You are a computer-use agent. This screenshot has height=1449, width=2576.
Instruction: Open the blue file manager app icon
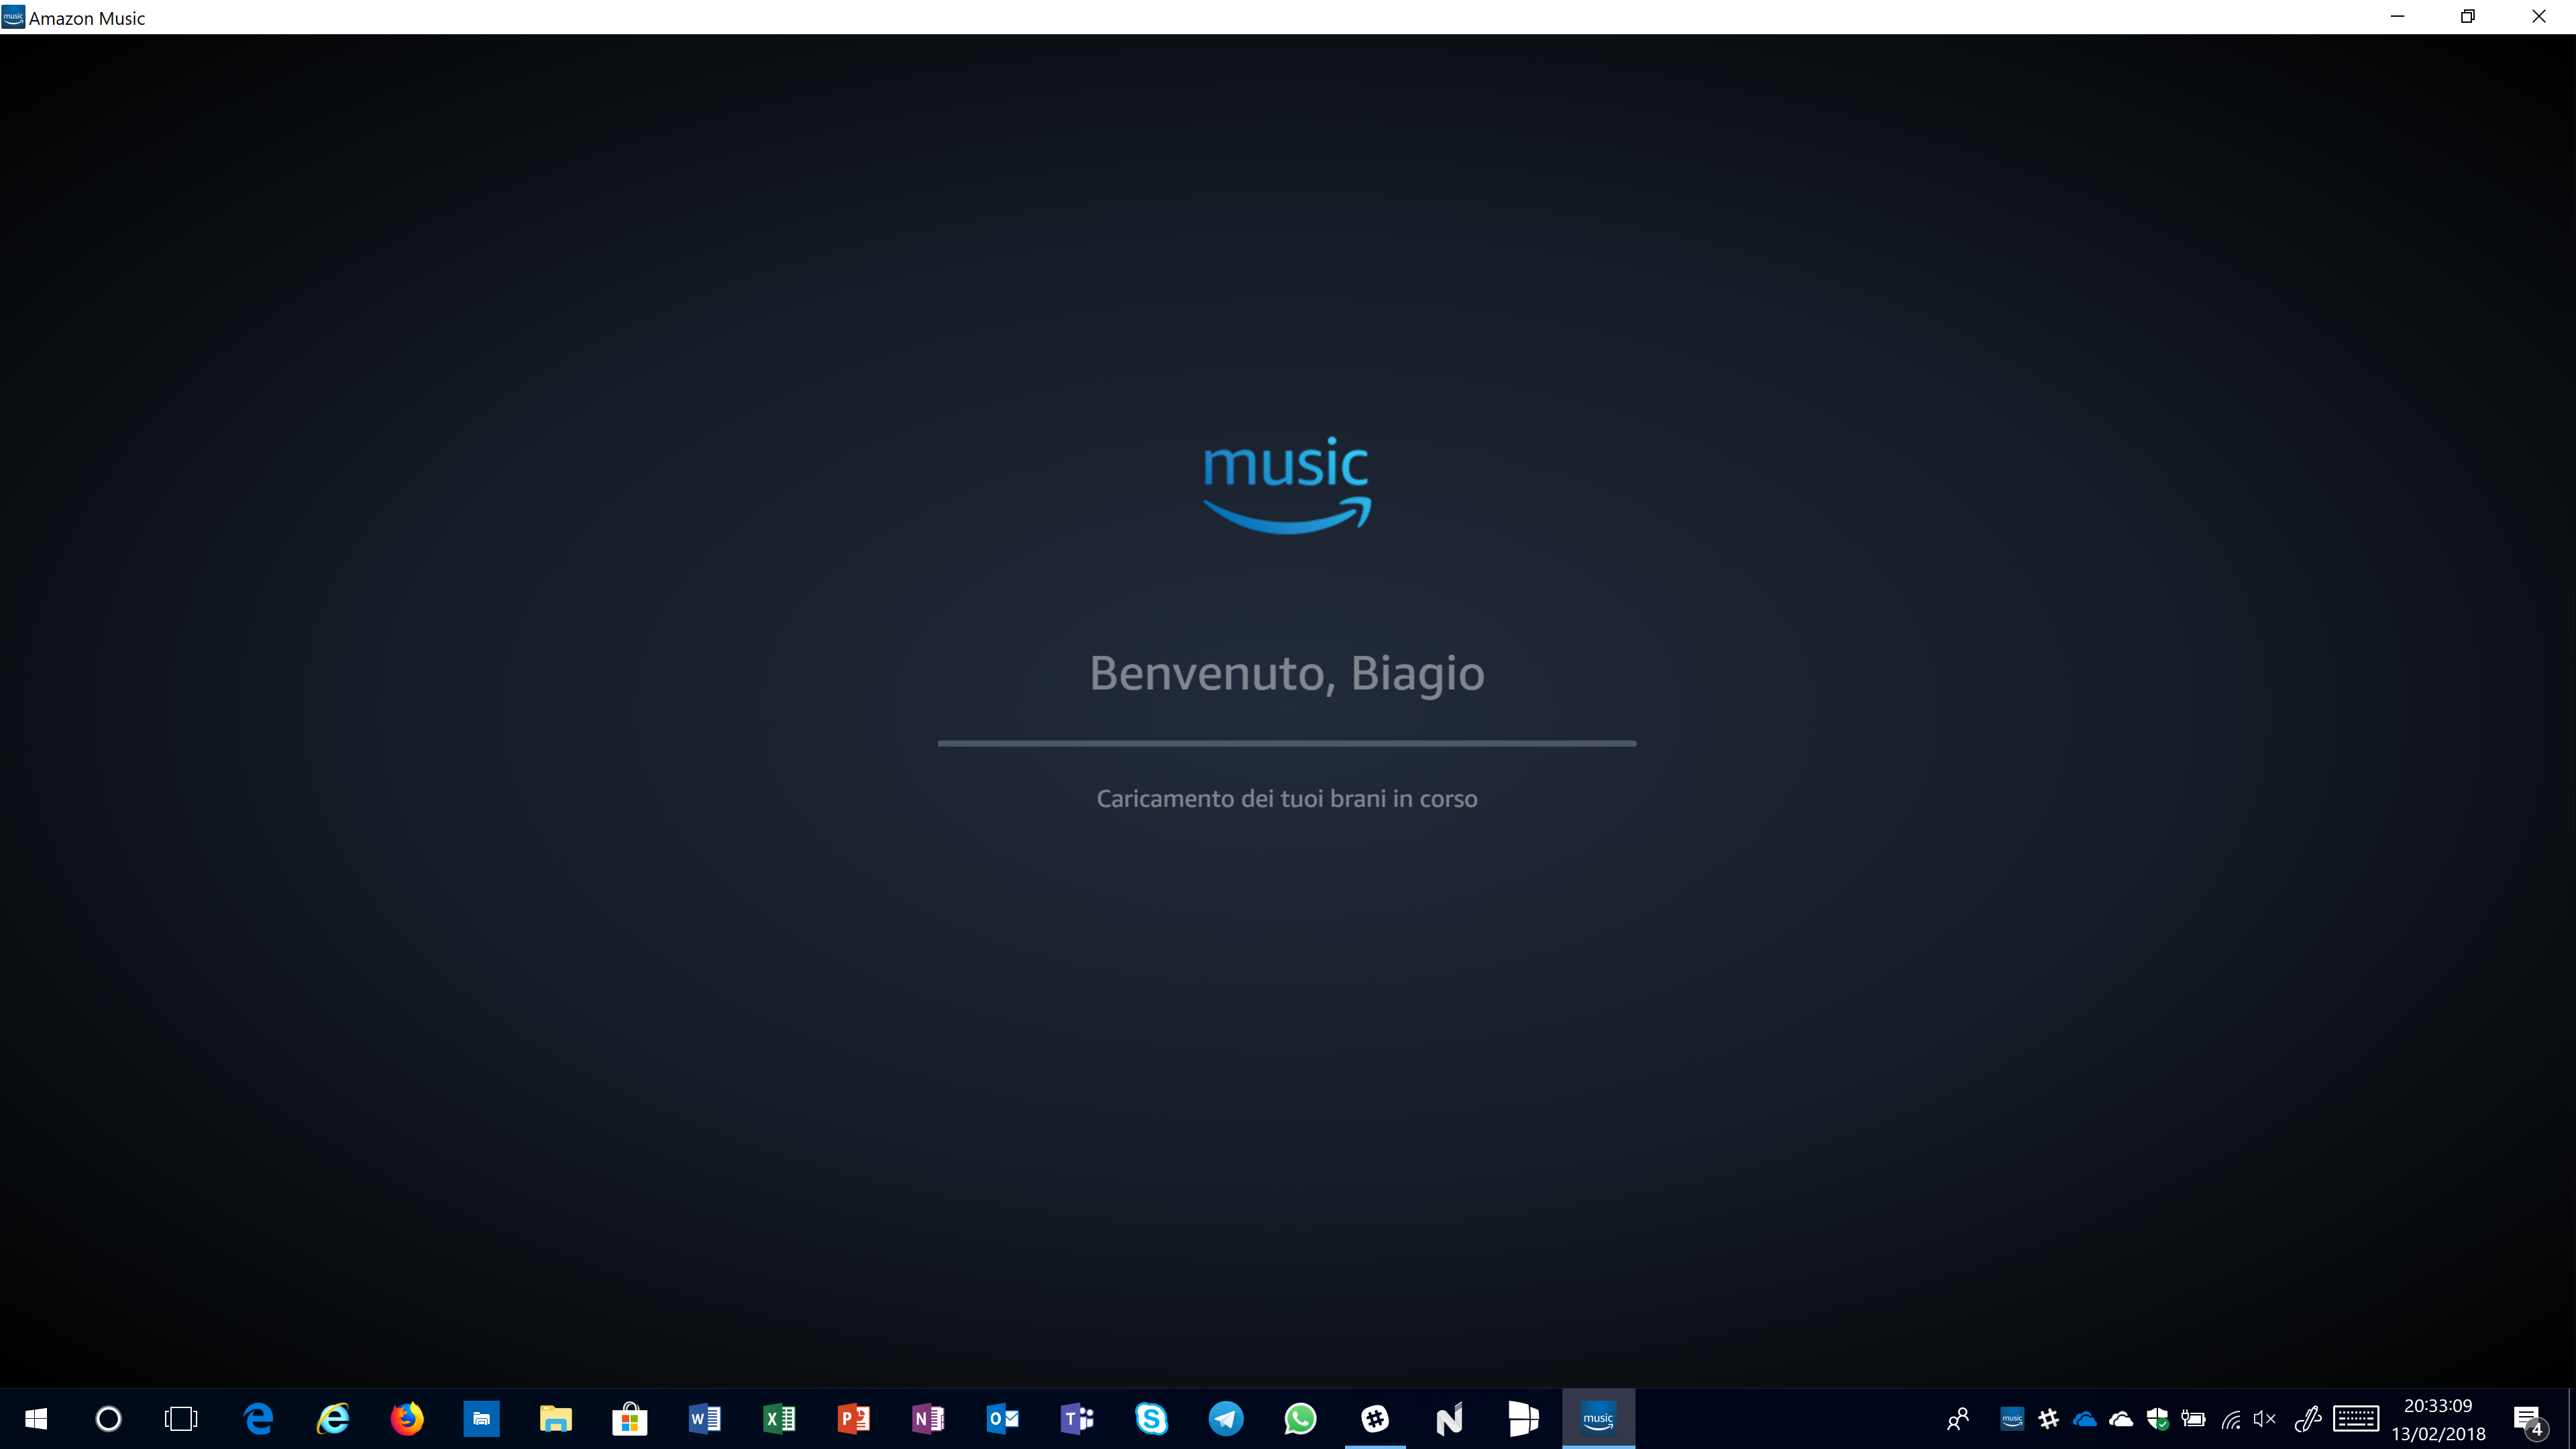481,1418
